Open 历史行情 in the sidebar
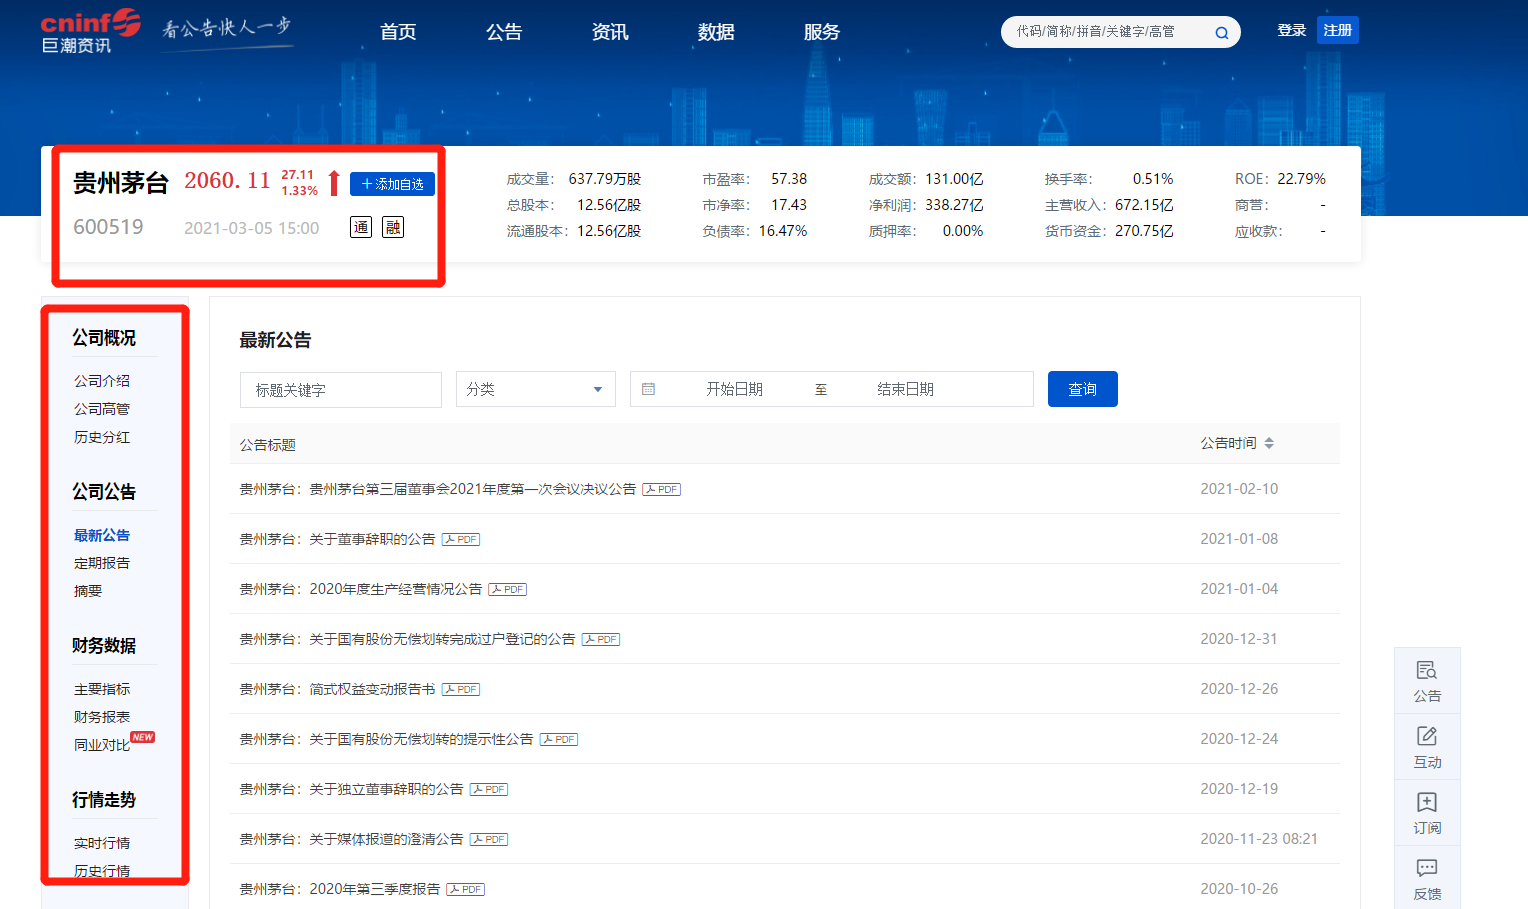This screenshot has width=1528, height=909. [x=102, y=871]
